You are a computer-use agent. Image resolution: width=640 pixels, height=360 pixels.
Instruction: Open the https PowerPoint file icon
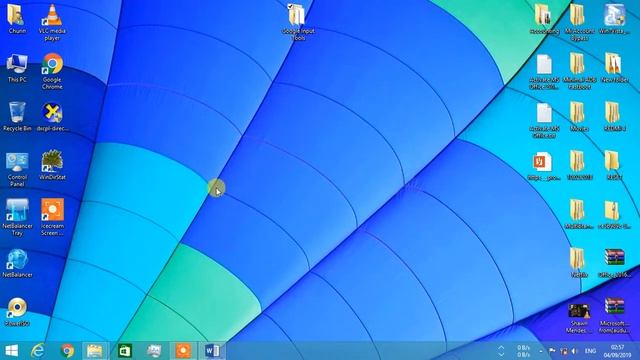(542, 162)
